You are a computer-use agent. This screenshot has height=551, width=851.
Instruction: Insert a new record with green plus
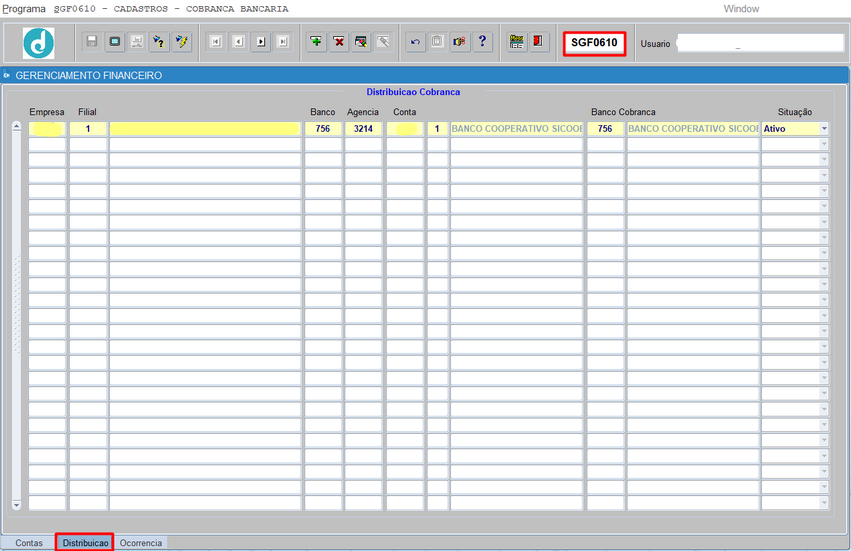click(x=316, y=42)
